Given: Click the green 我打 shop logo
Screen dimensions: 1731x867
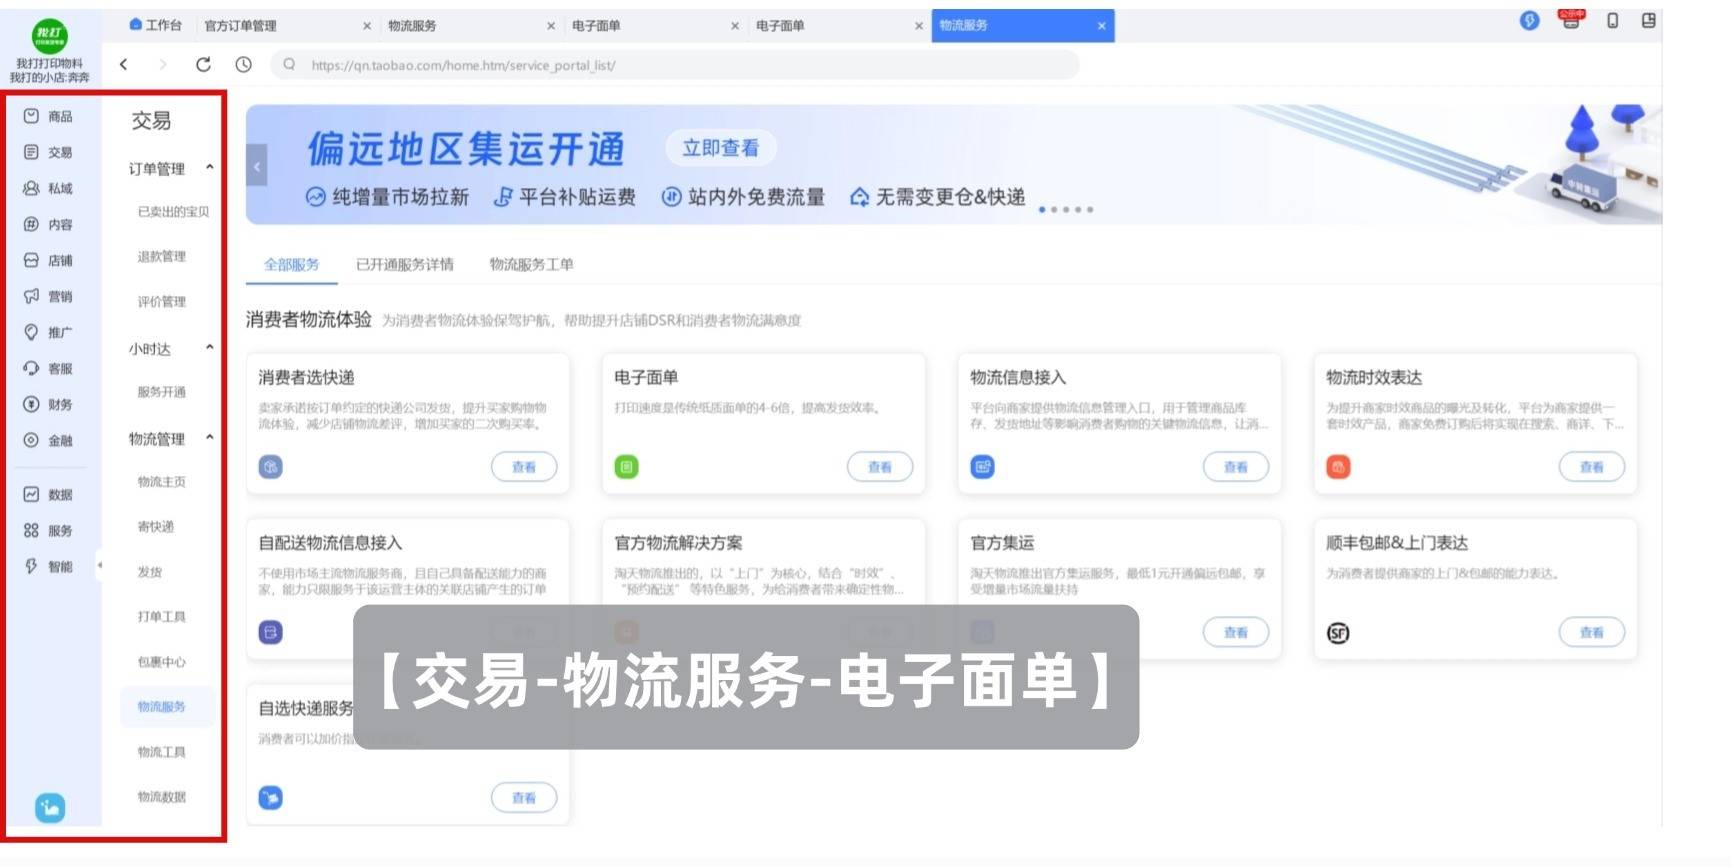Looking at the screenshot, I should pos(50,37).
